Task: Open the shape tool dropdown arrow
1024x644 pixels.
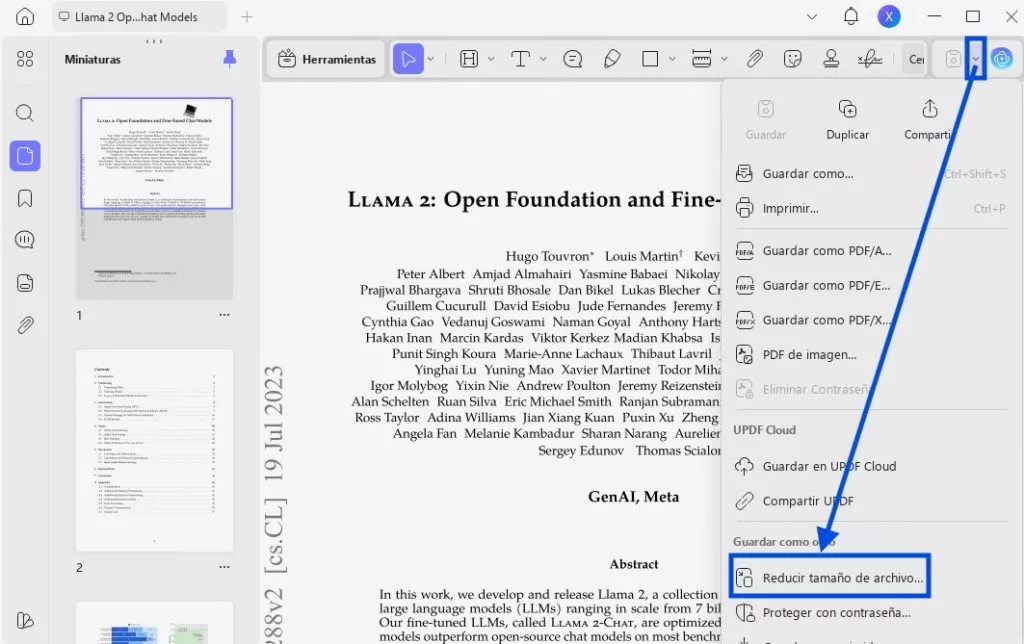Action: [671, 59]
